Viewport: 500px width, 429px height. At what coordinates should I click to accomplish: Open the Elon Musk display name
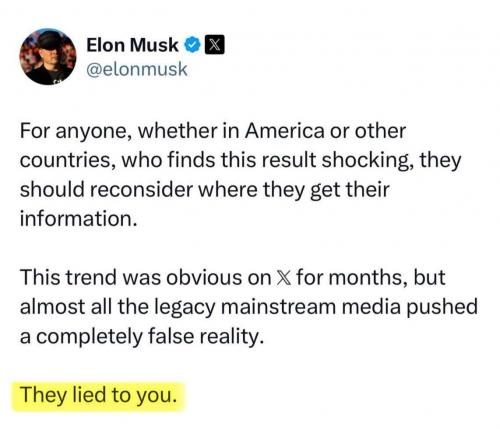(x=132, y=45)
